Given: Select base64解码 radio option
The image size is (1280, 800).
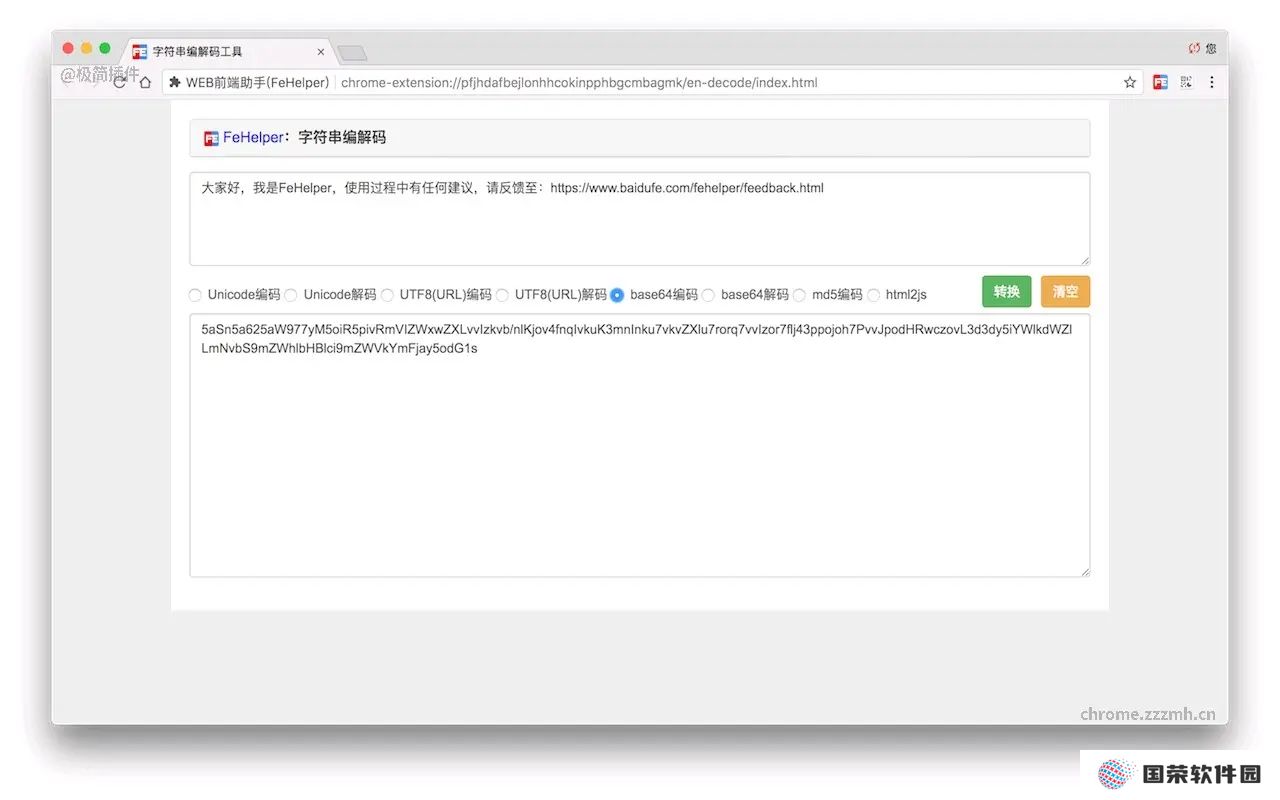Looking at the screenshot, I should click(708, 295).
